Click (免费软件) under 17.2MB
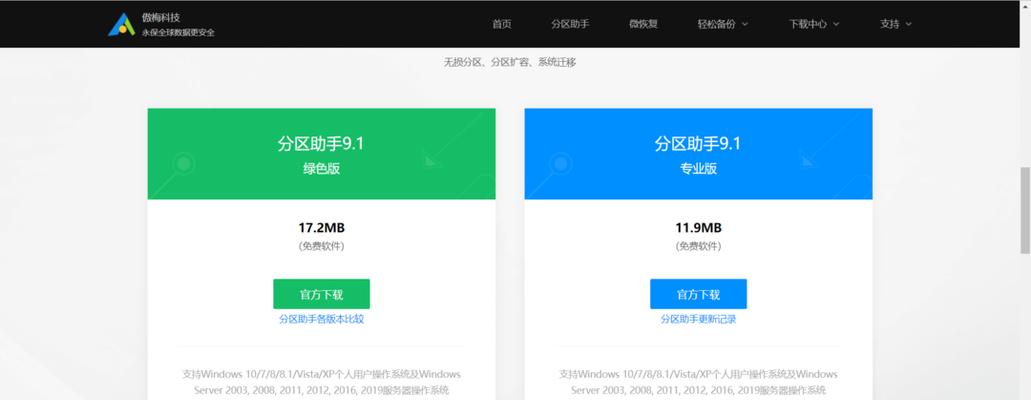1031x400 pixels. (322, 247)
